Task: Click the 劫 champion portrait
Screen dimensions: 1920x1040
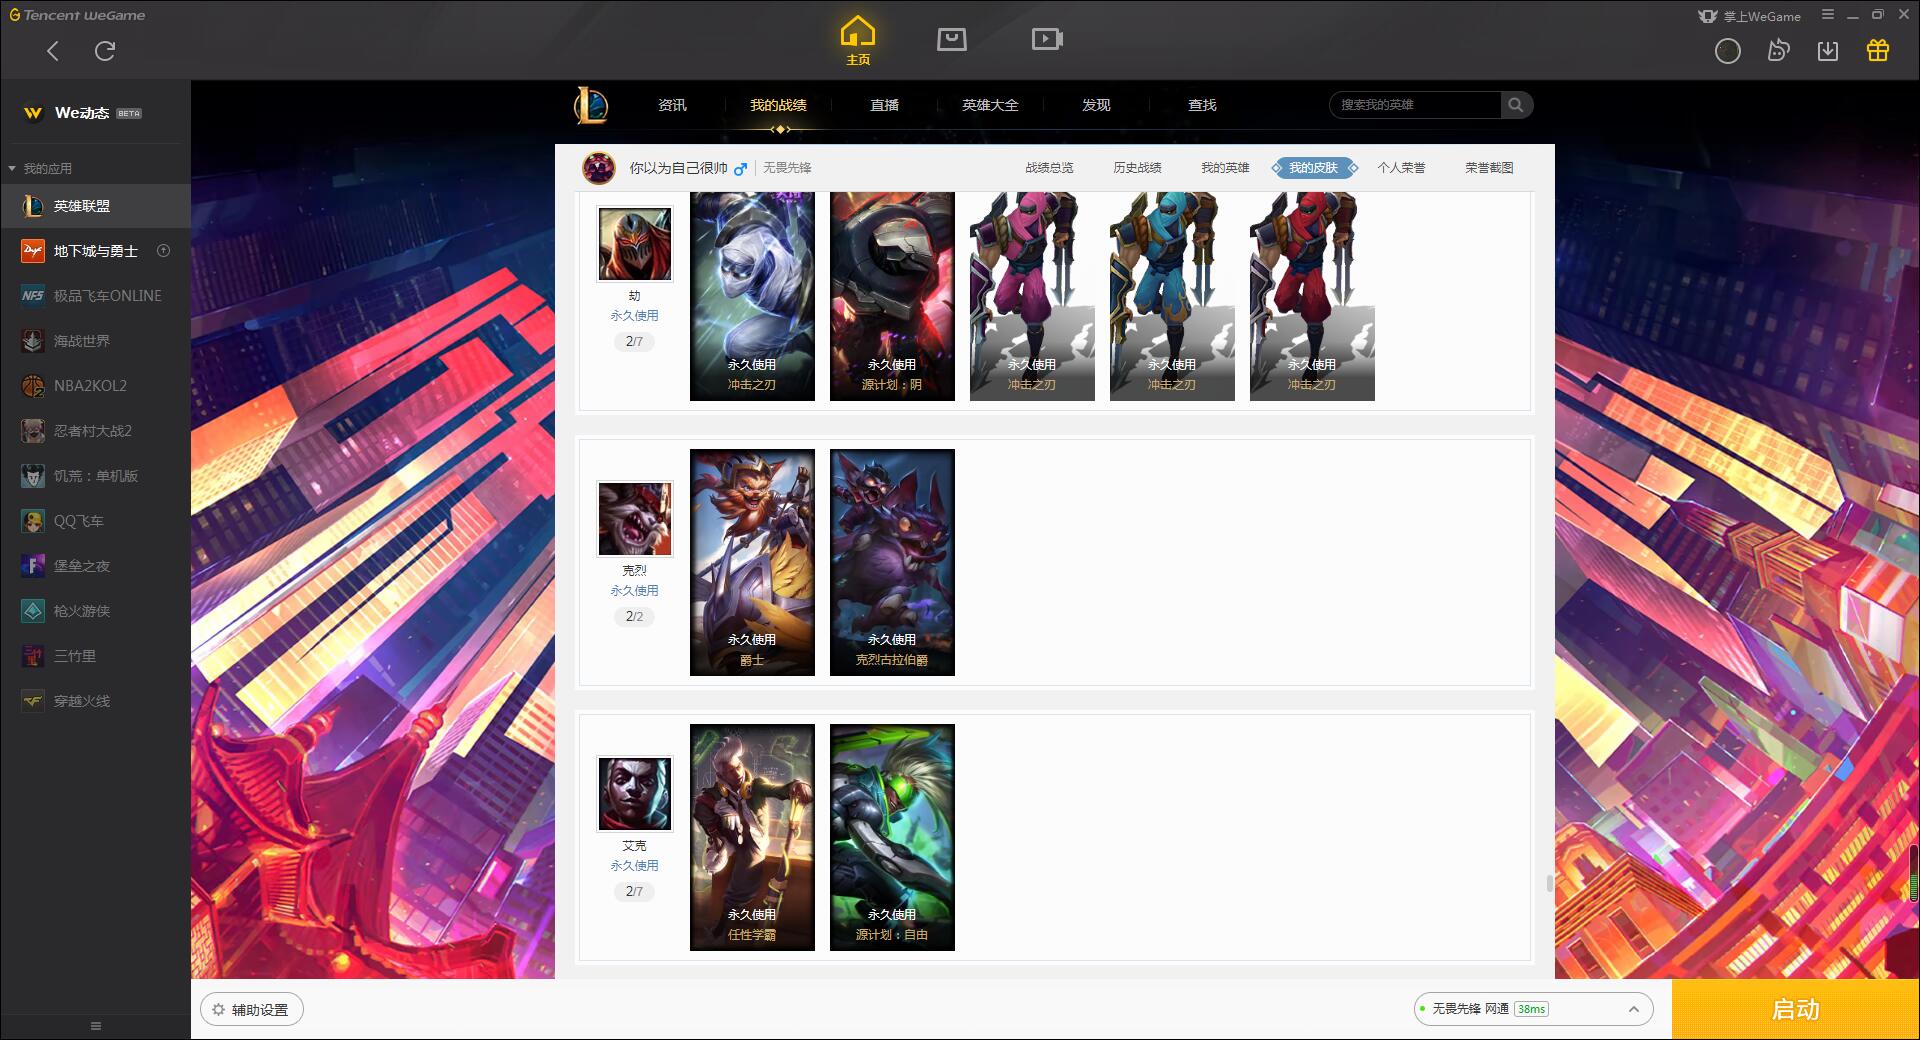Action: coord(635,244)
